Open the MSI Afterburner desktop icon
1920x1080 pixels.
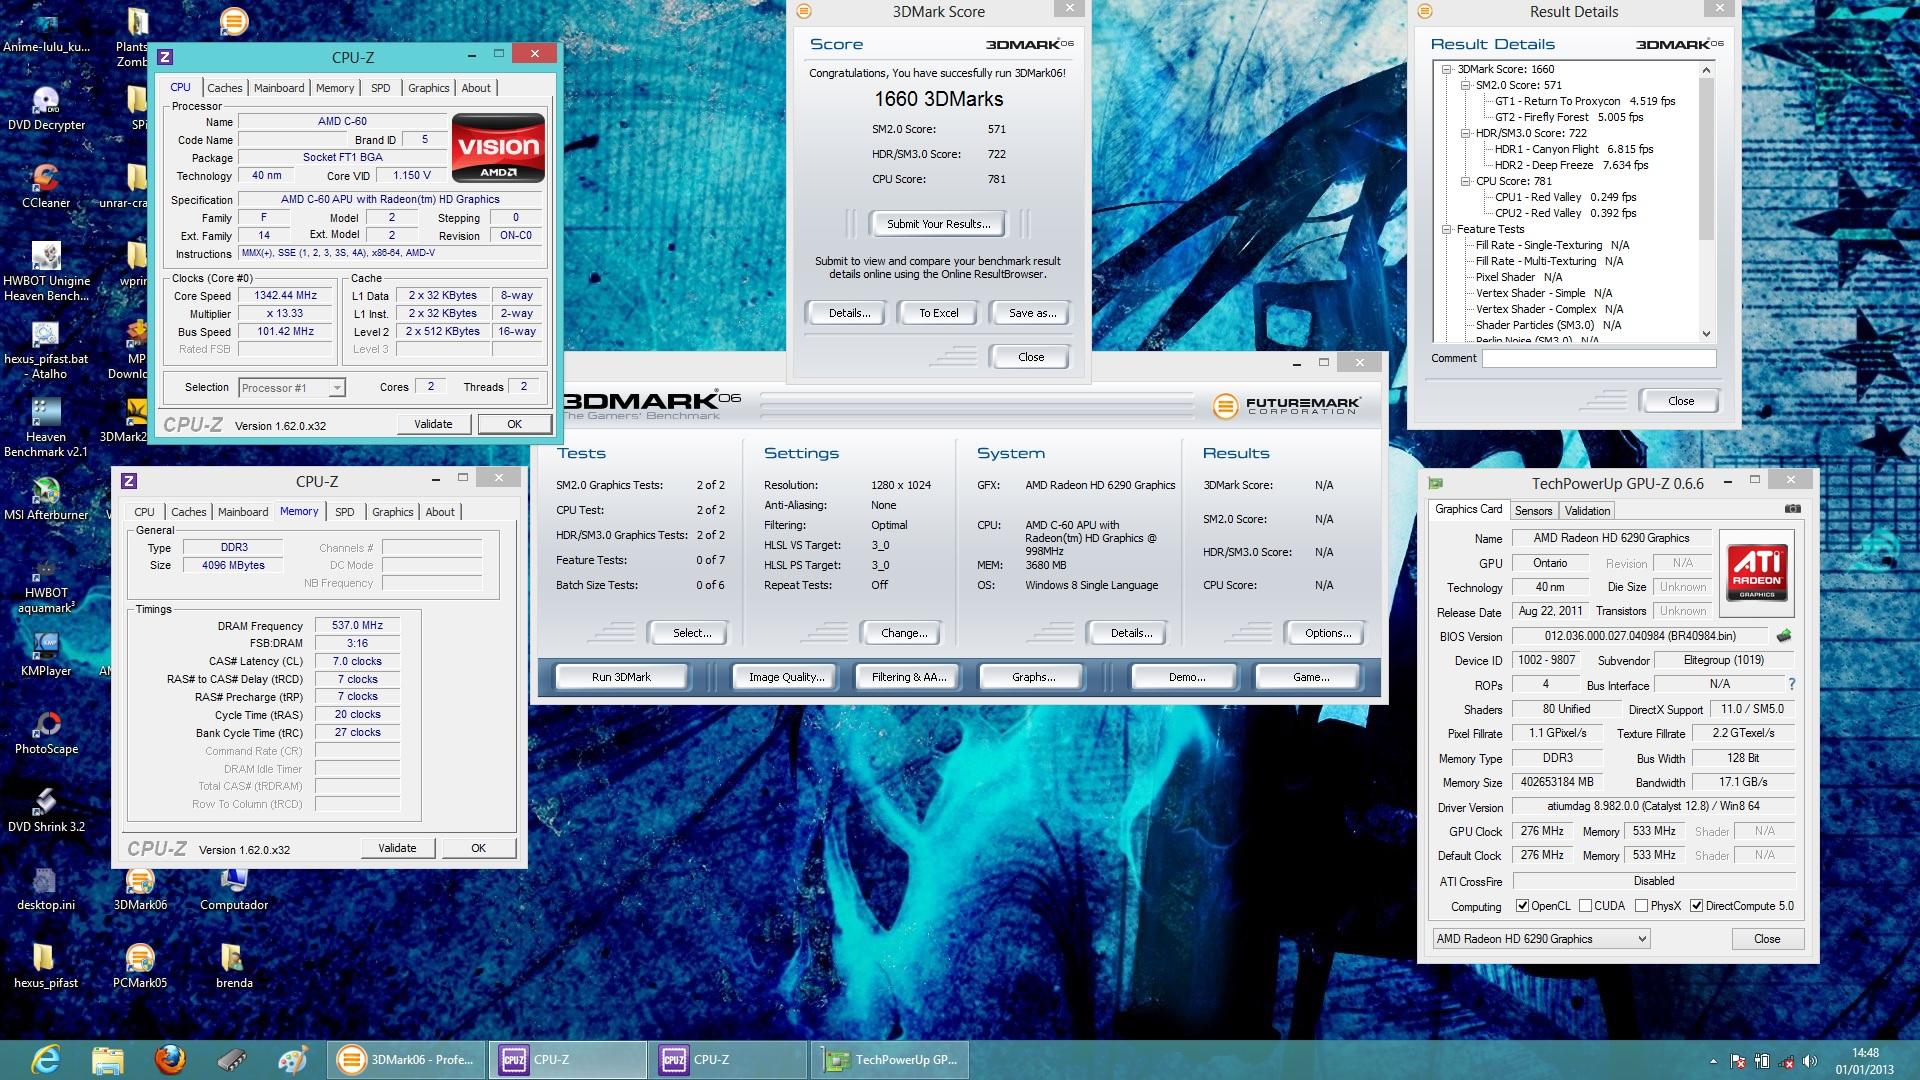point(46,500)
